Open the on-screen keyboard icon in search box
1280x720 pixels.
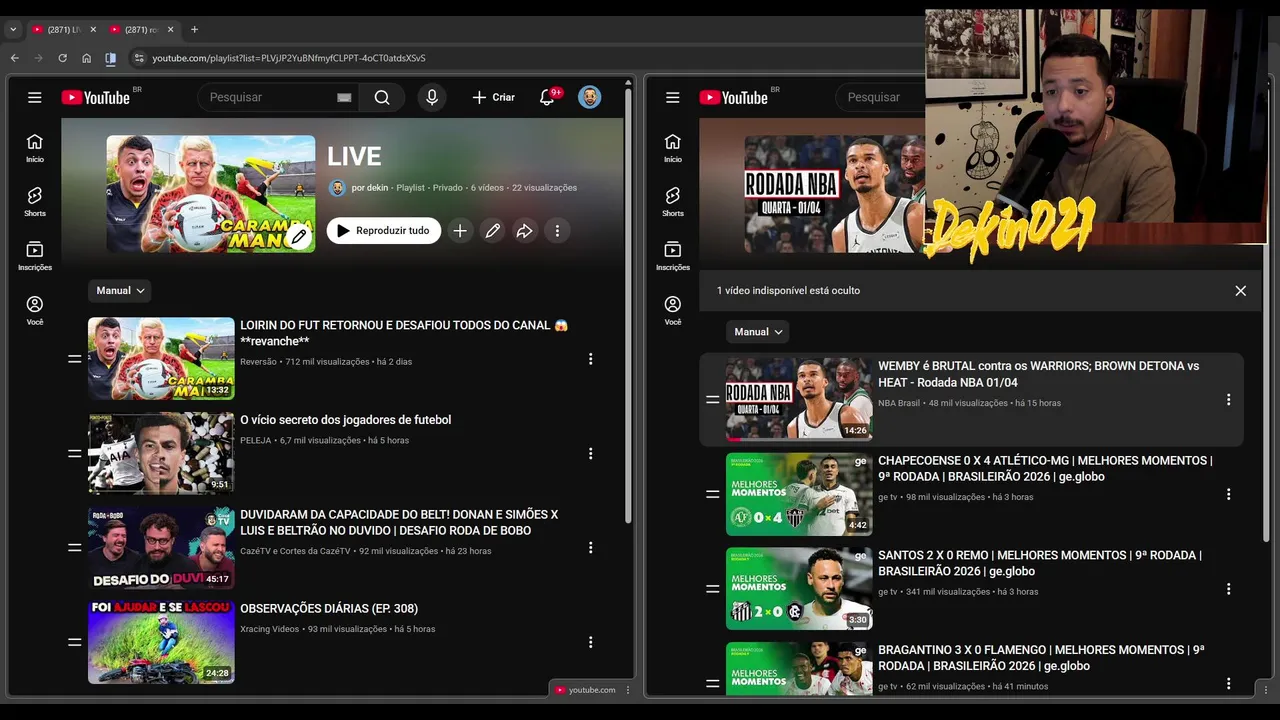tap(344, 98)
